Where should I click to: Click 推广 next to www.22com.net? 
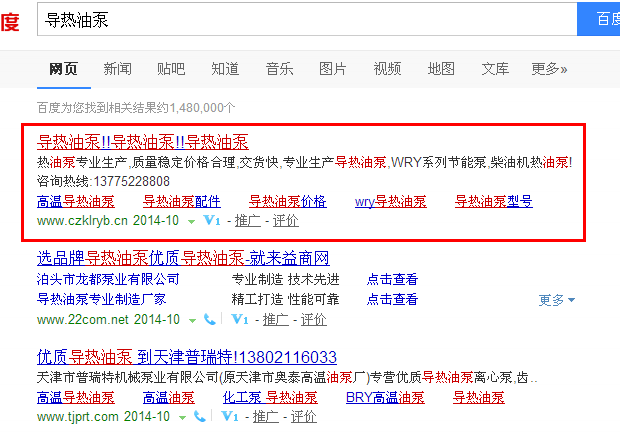(276, 319)
